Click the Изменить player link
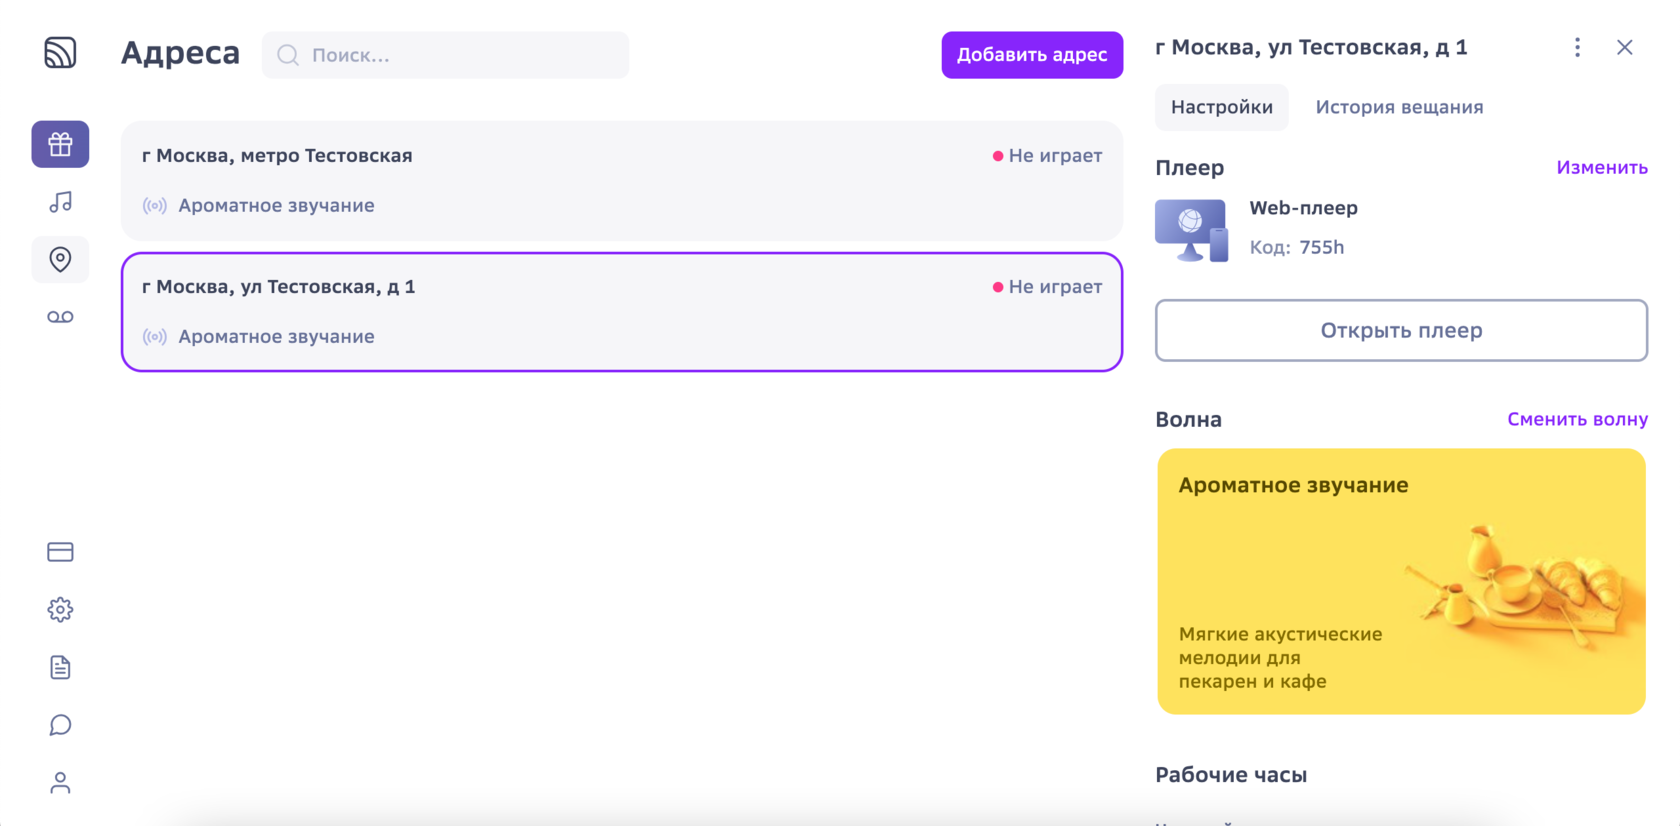1680x826 pixels. tap(1601, 168)
